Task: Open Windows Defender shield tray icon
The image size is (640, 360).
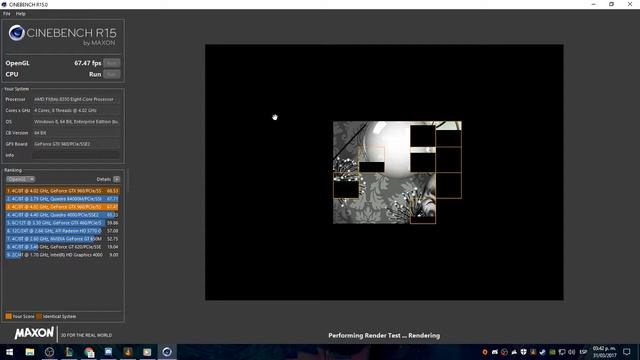Action: [x=524, y=352]
